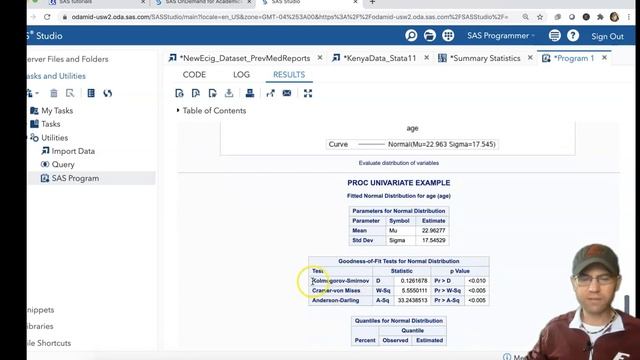Image resolution: width=640 pixels, height=360 pixels.
Task: Click the open files folder icon in header
Action: point(429,36)
